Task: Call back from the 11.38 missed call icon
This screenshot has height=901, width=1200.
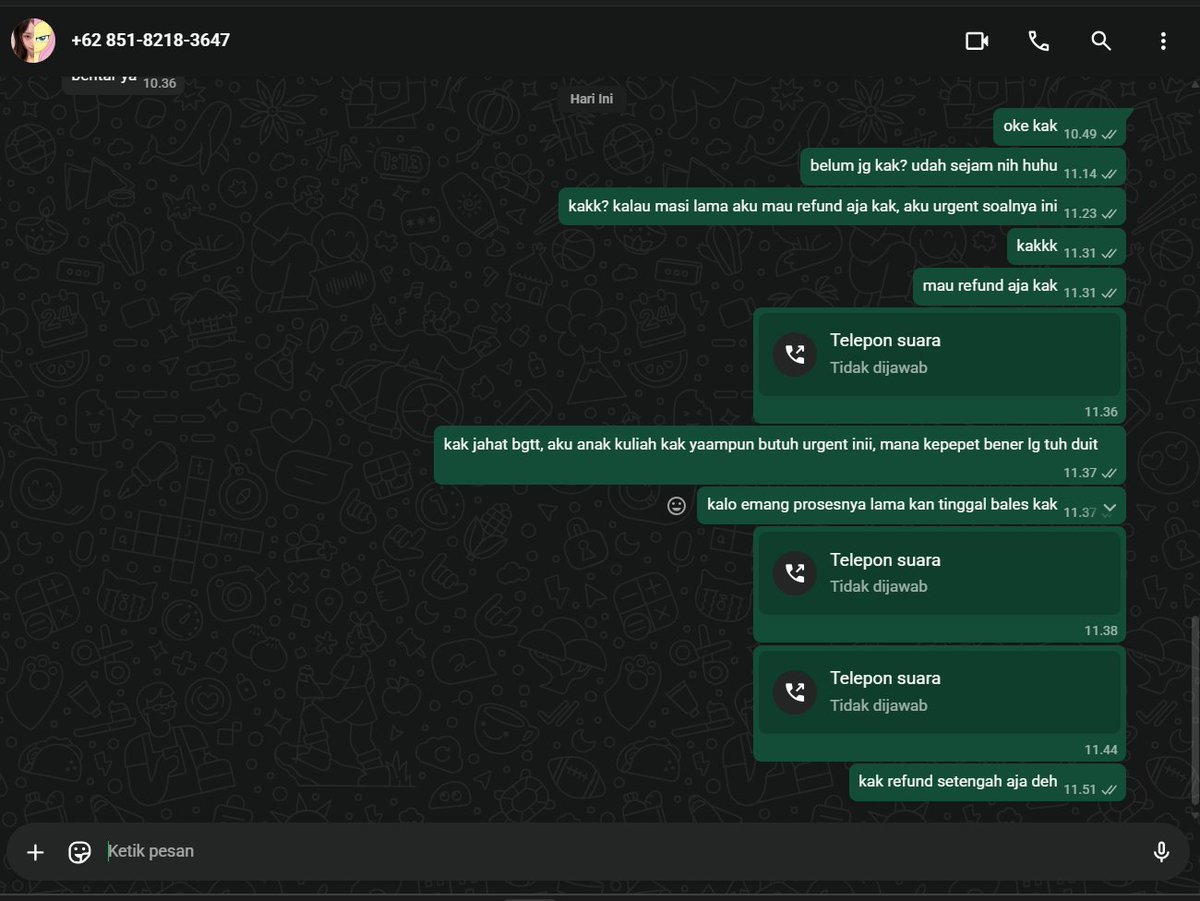Action: 795,573
